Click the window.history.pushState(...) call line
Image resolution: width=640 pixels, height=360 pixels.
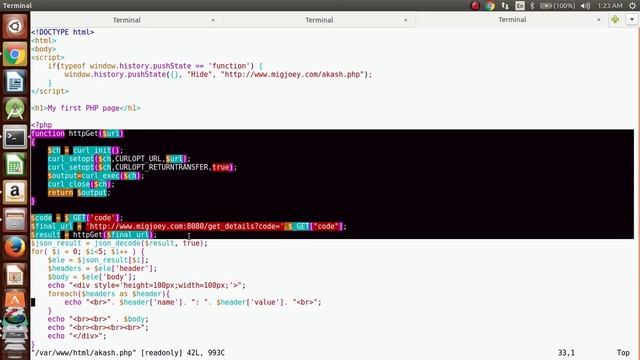(x=218, y=74)
